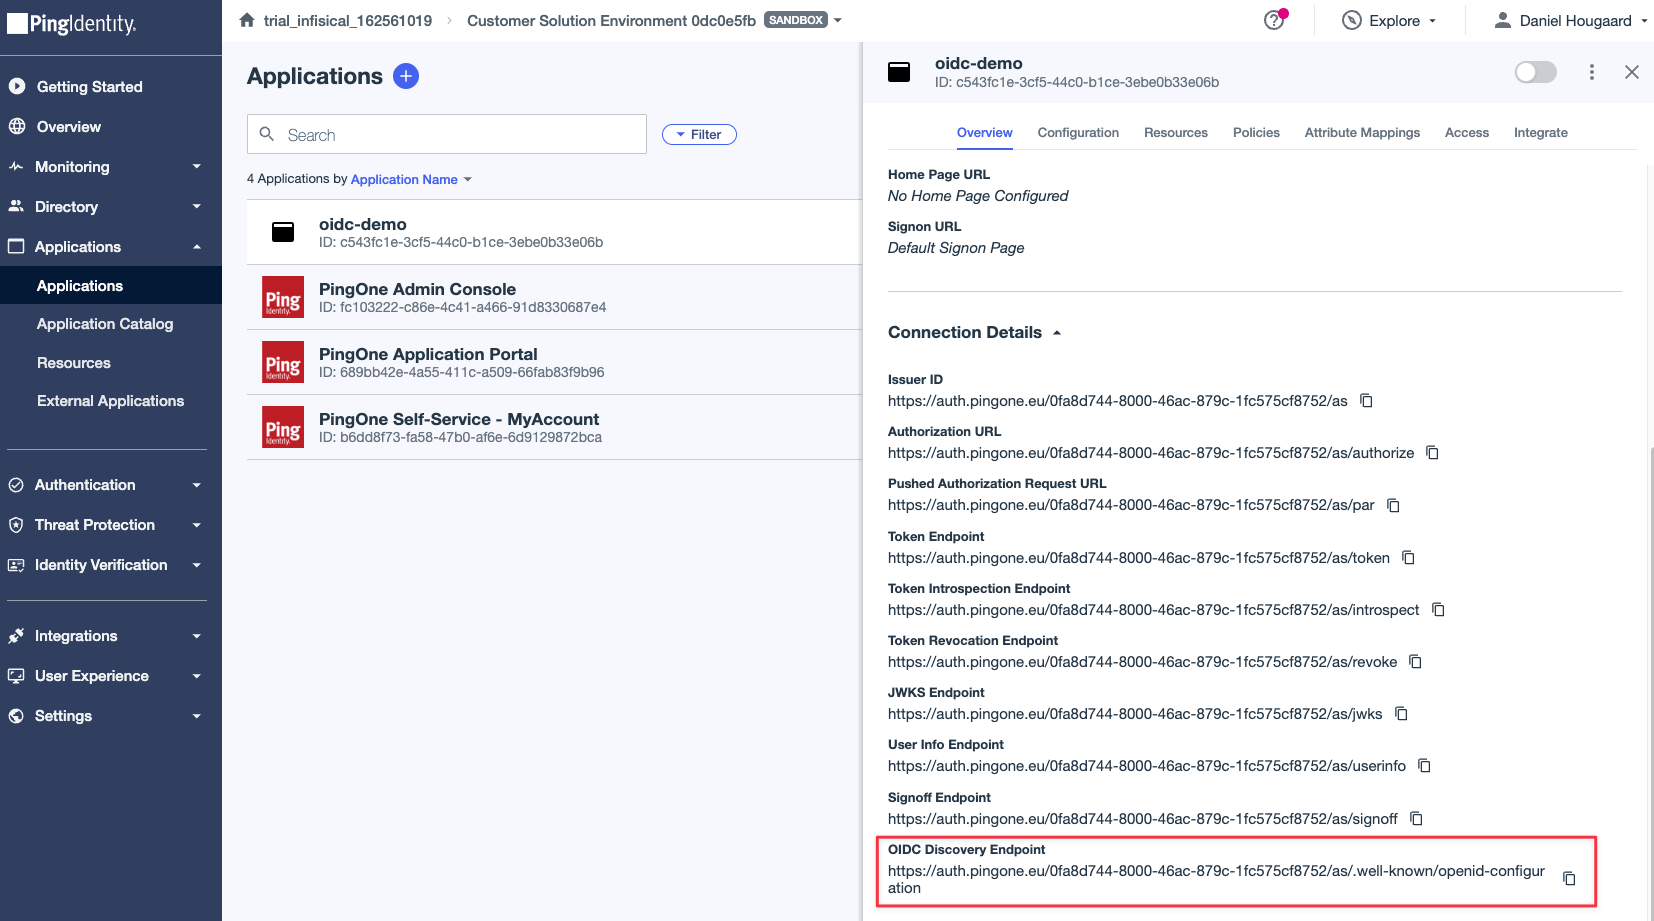This screenshot has width=1654, height=921.
Task: Expand the Directory sidebar section
Action: (110, 207)
